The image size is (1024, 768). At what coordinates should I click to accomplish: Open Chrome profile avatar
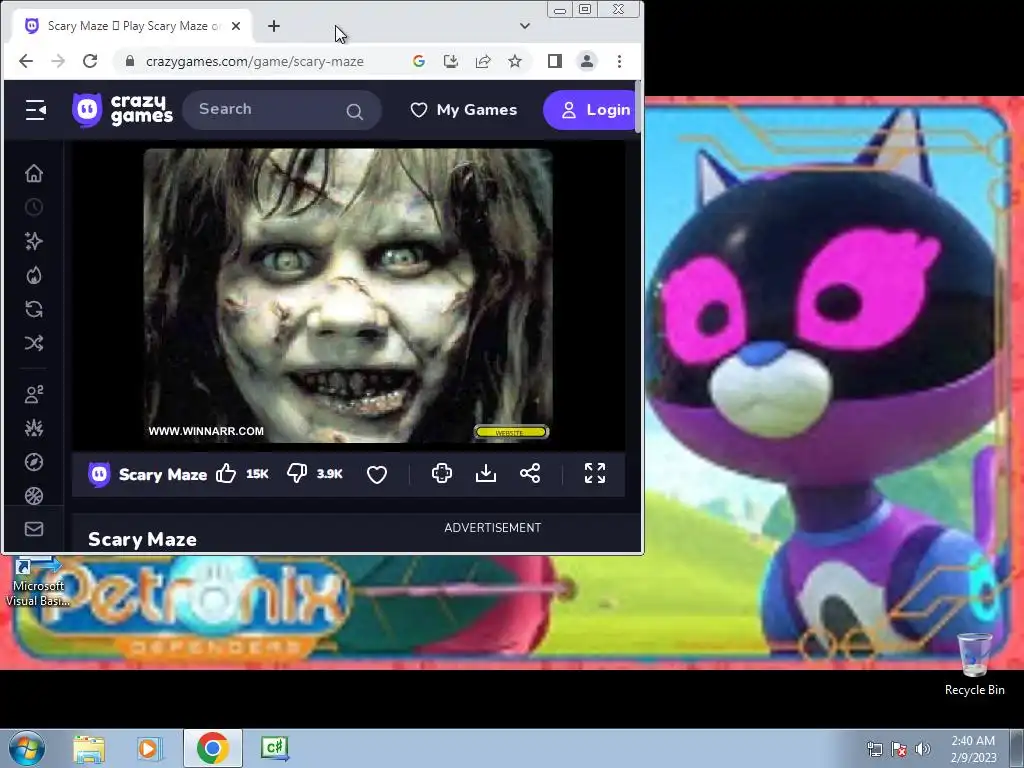[x=586, y=61]
